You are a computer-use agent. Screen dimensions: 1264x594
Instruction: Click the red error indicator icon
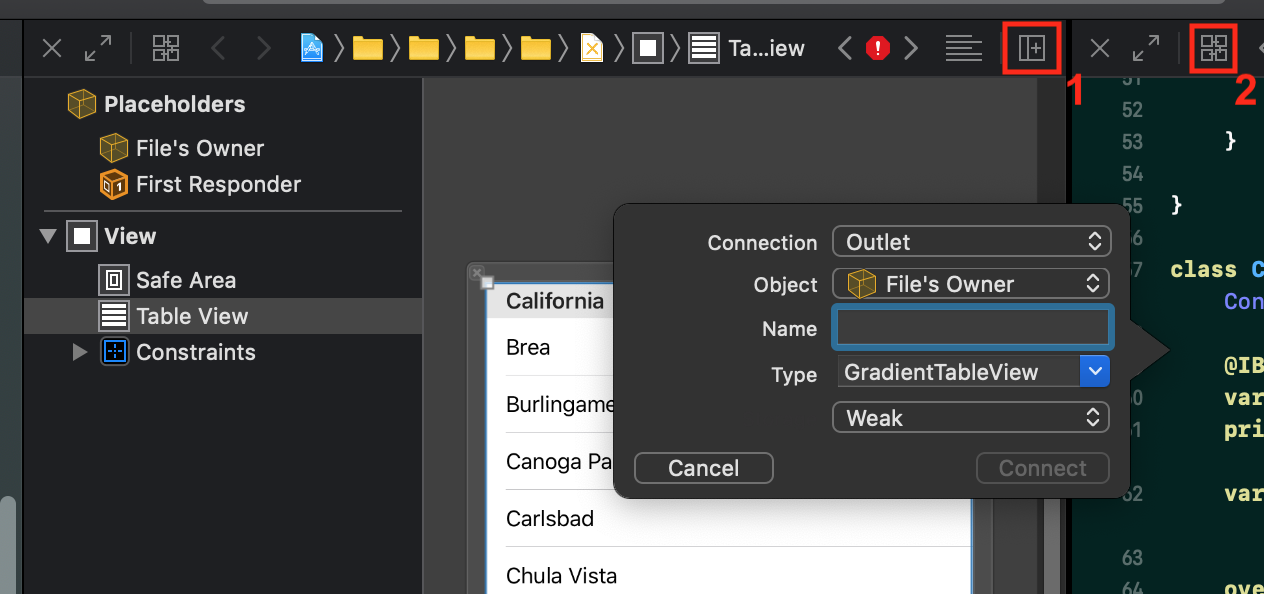click(878, 48)
